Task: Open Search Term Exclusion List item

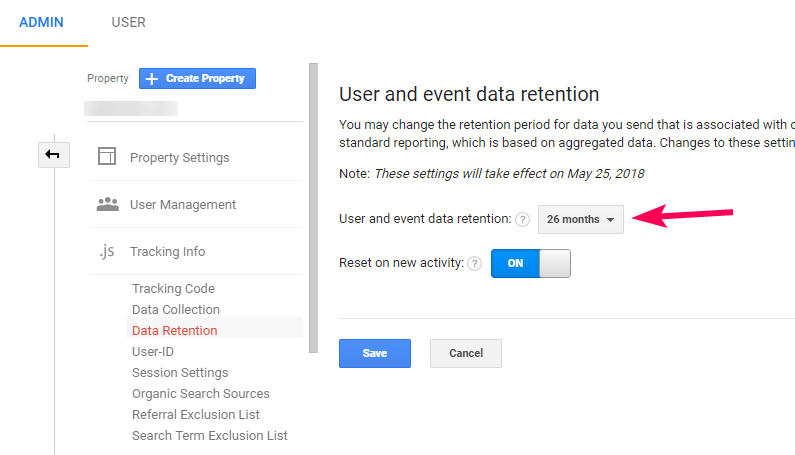Action: coord(210,436)
